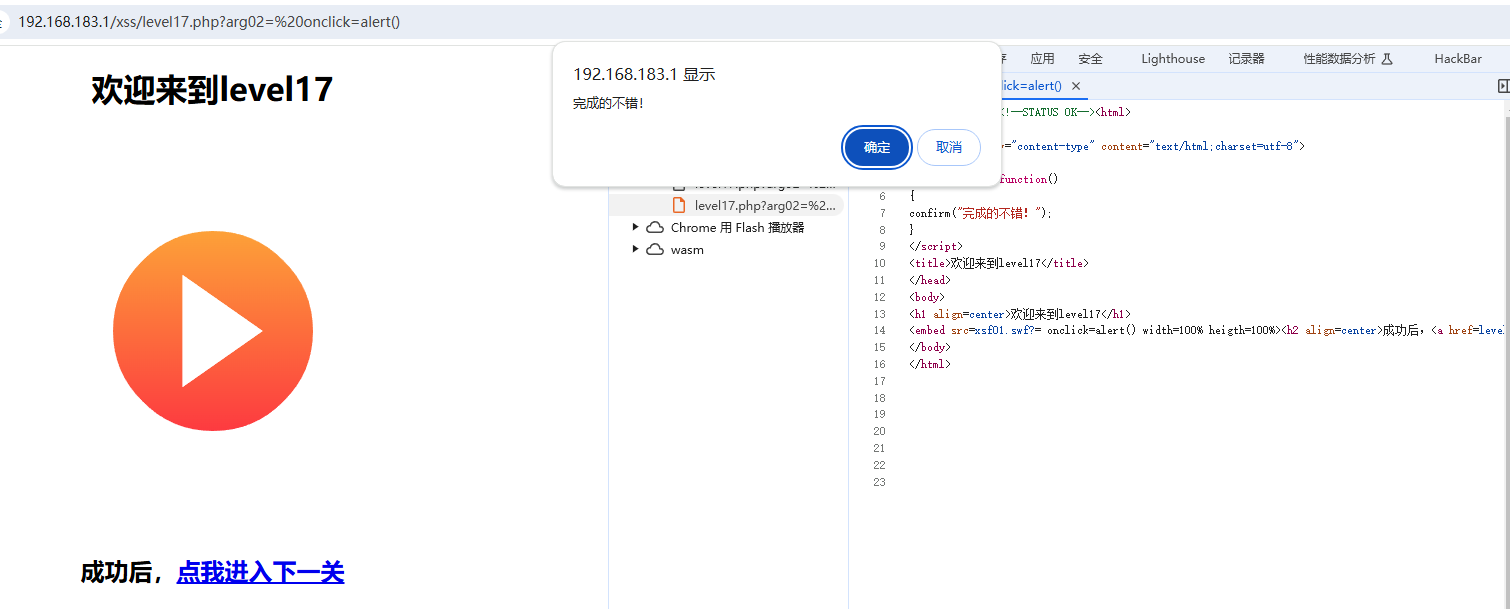Switch to the HackBar tab
This screenshot has height=609, width=1510.
coord(1458,59)
